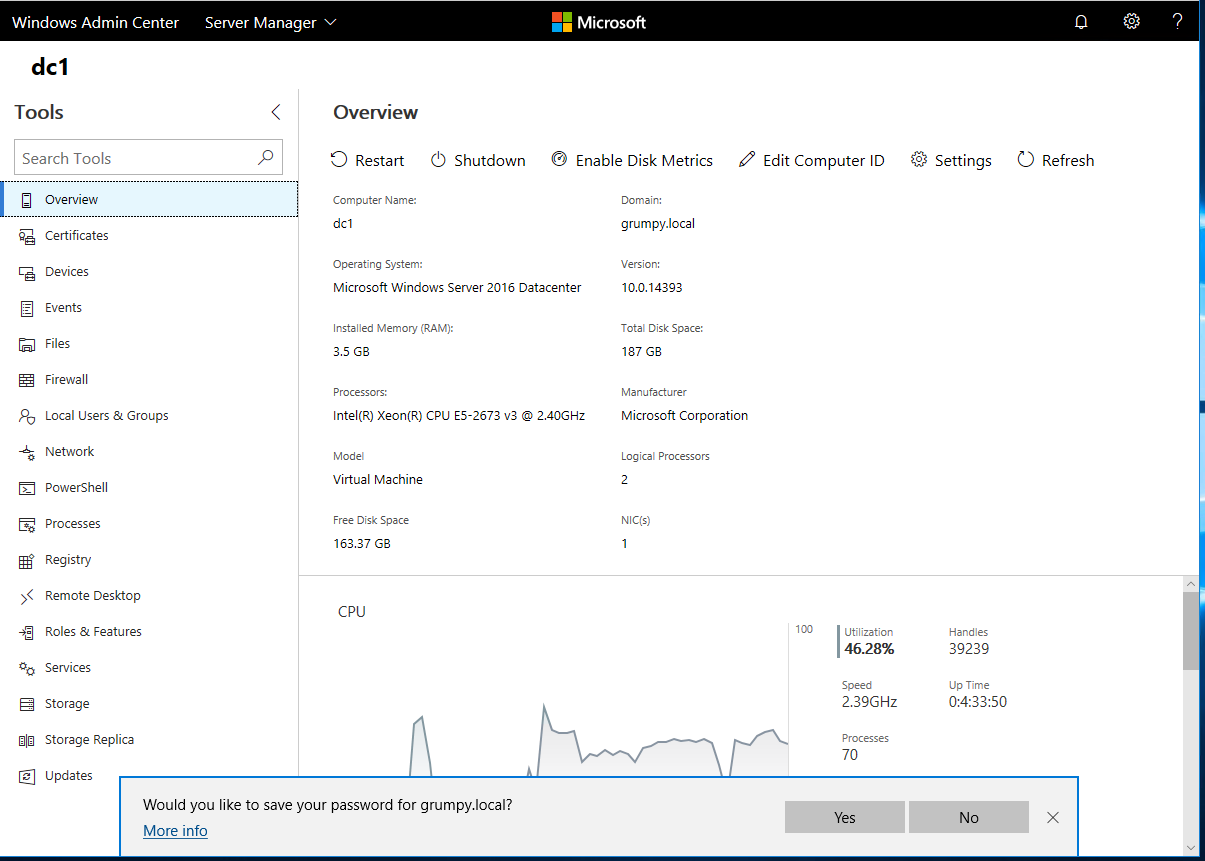
Task: Choose Yes to save the password
Action: (x=845, y=817)
